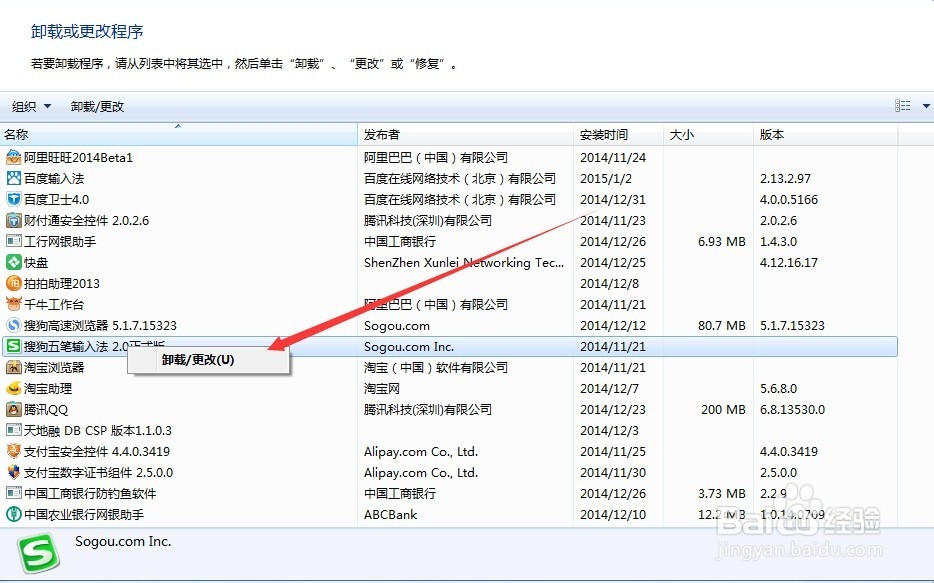The height and width of the screenshot is (583, 934).
Task: Click the 3.73 MB size cell
Action: tap(721, 493)
